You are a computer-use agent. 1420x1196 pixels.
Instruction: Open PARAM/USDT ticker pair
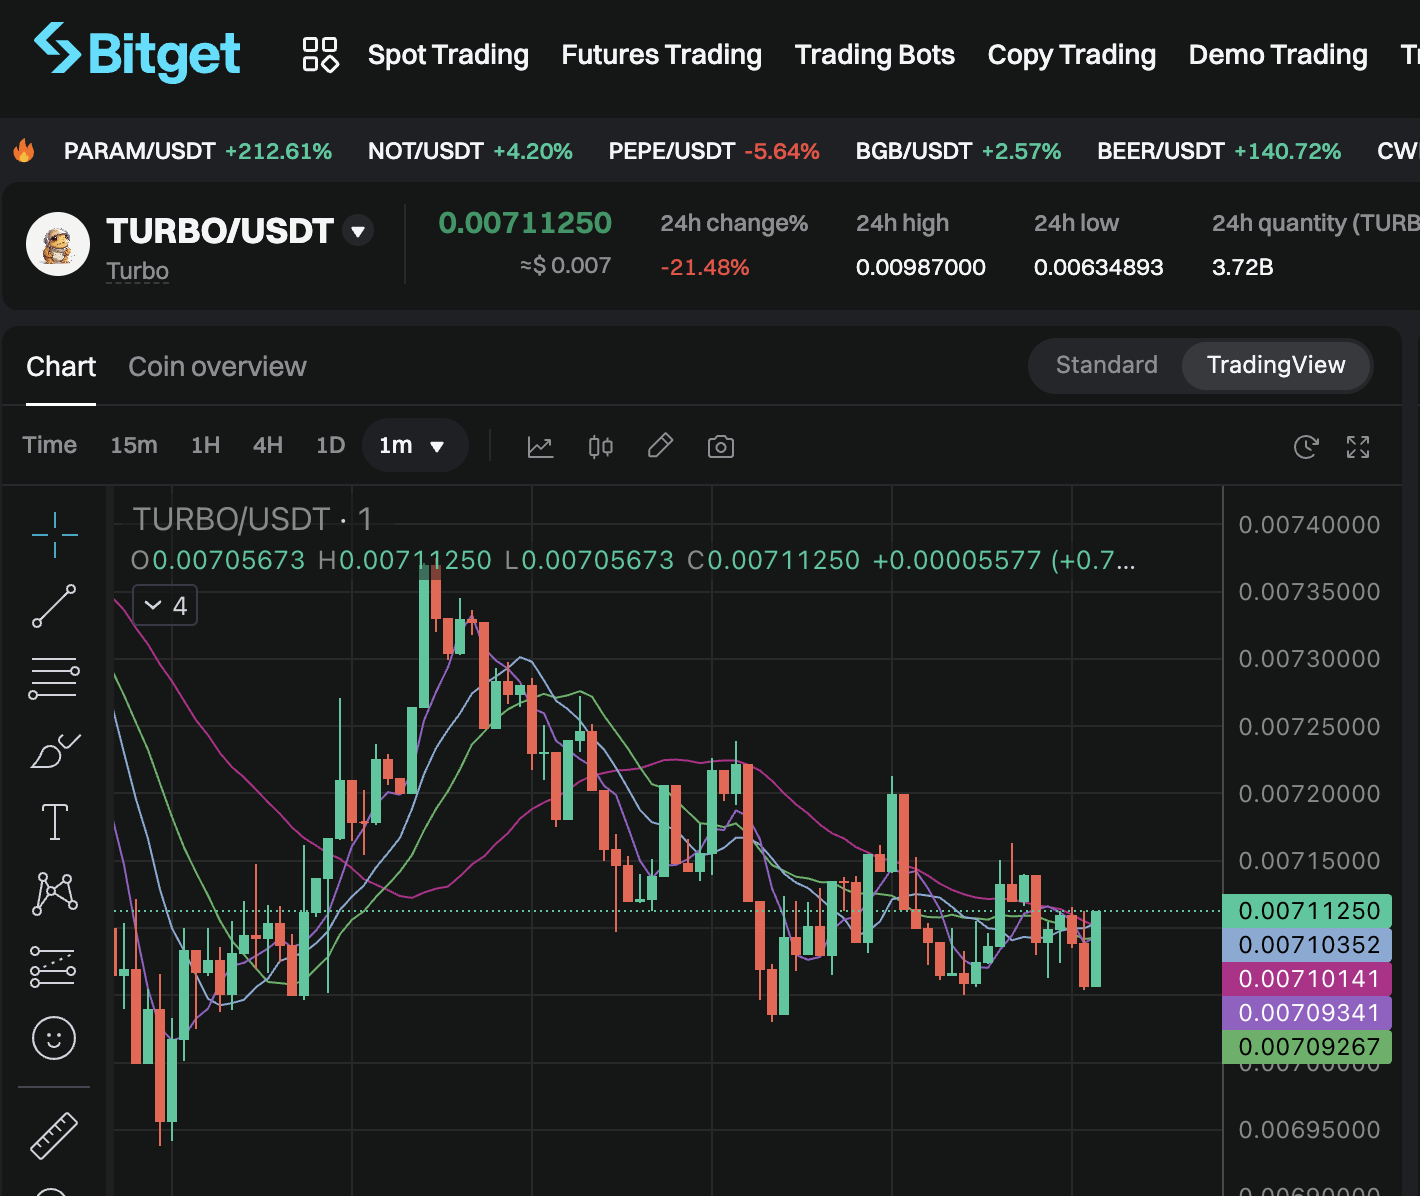click(198, 151)
